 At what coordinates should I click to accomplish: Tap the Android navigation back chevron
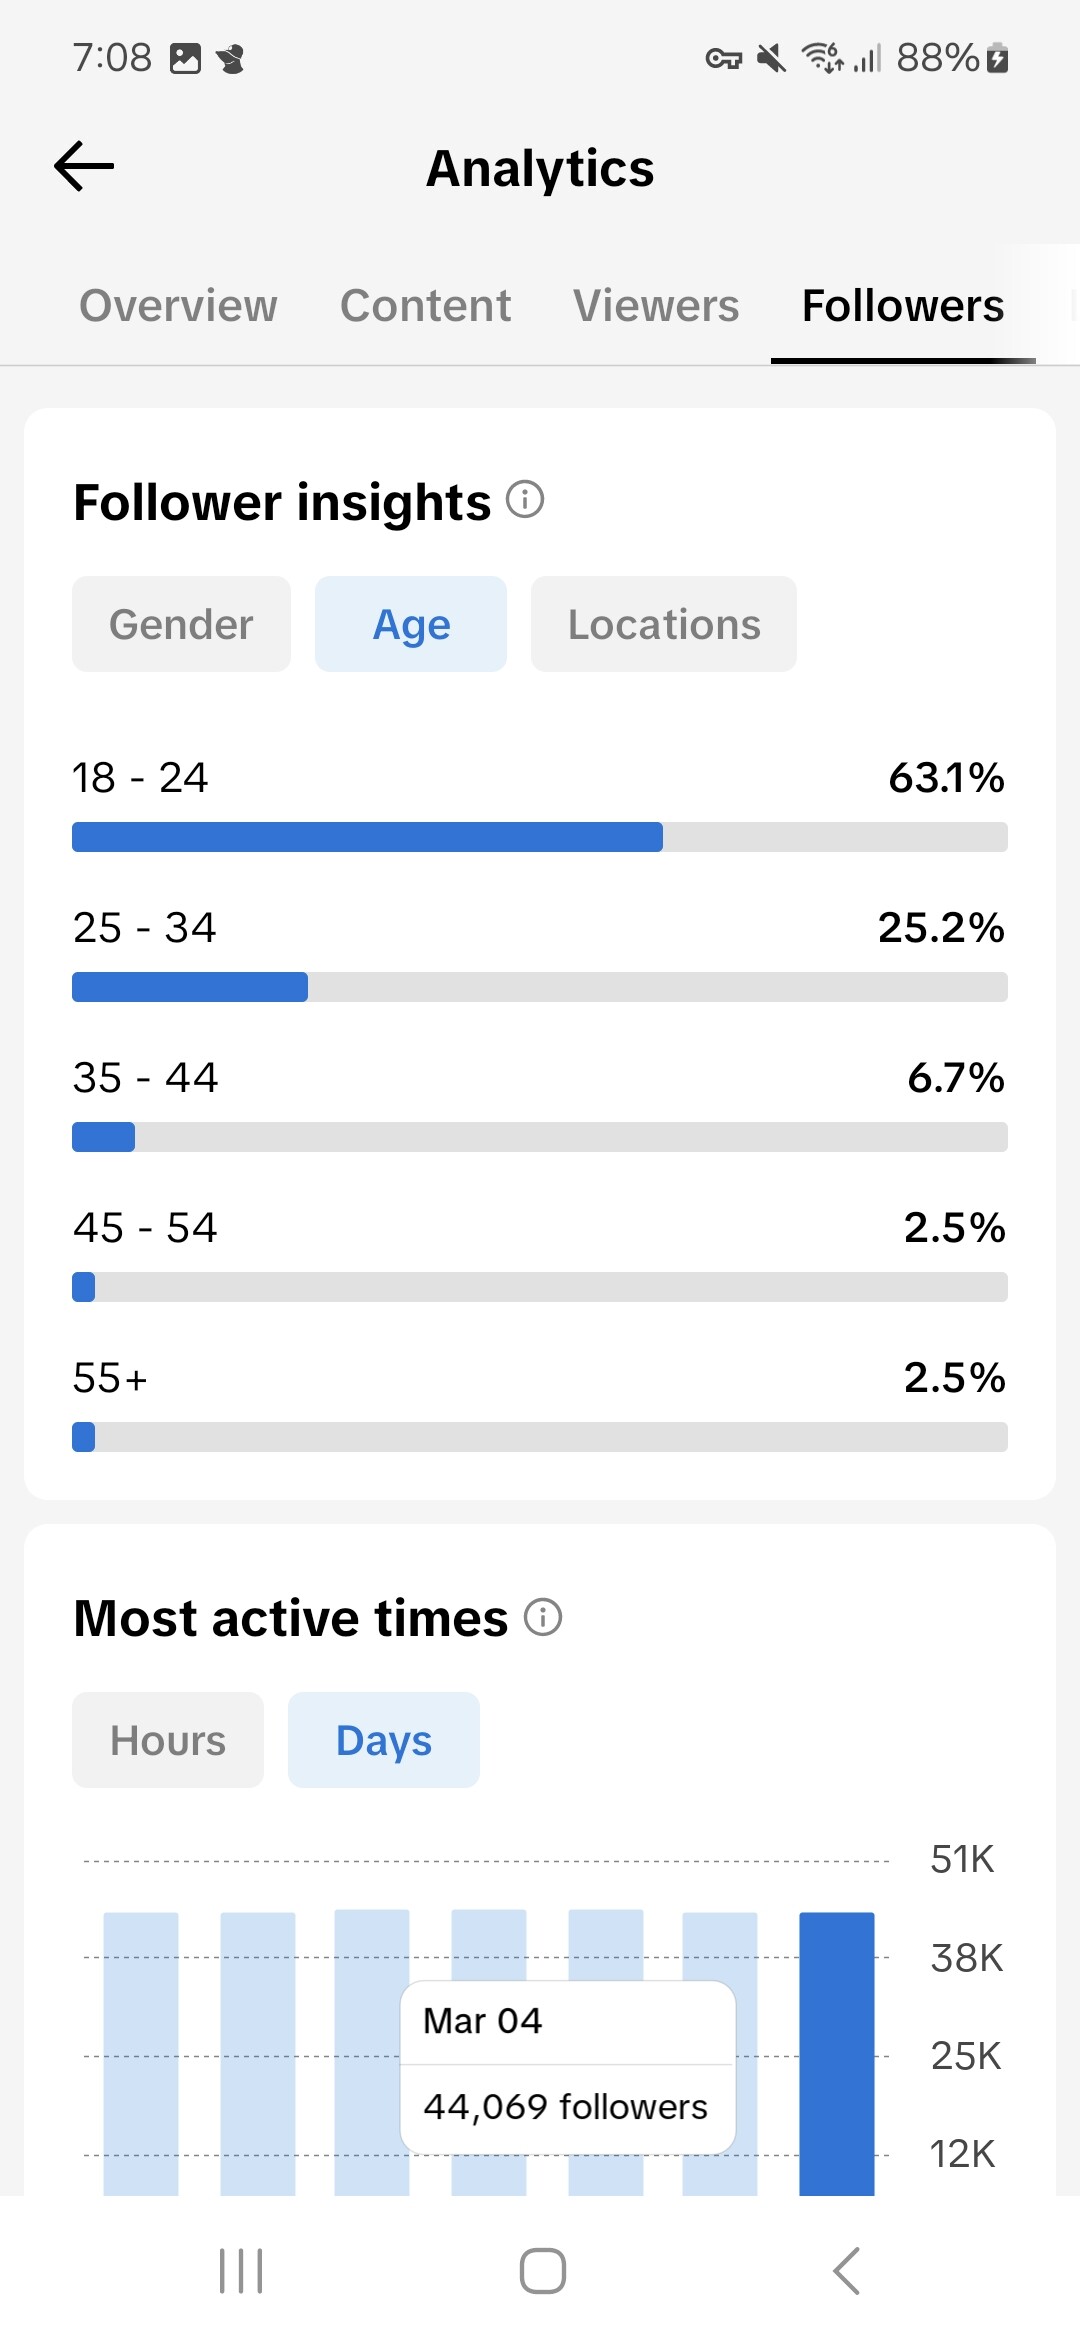pos(846,2270)
